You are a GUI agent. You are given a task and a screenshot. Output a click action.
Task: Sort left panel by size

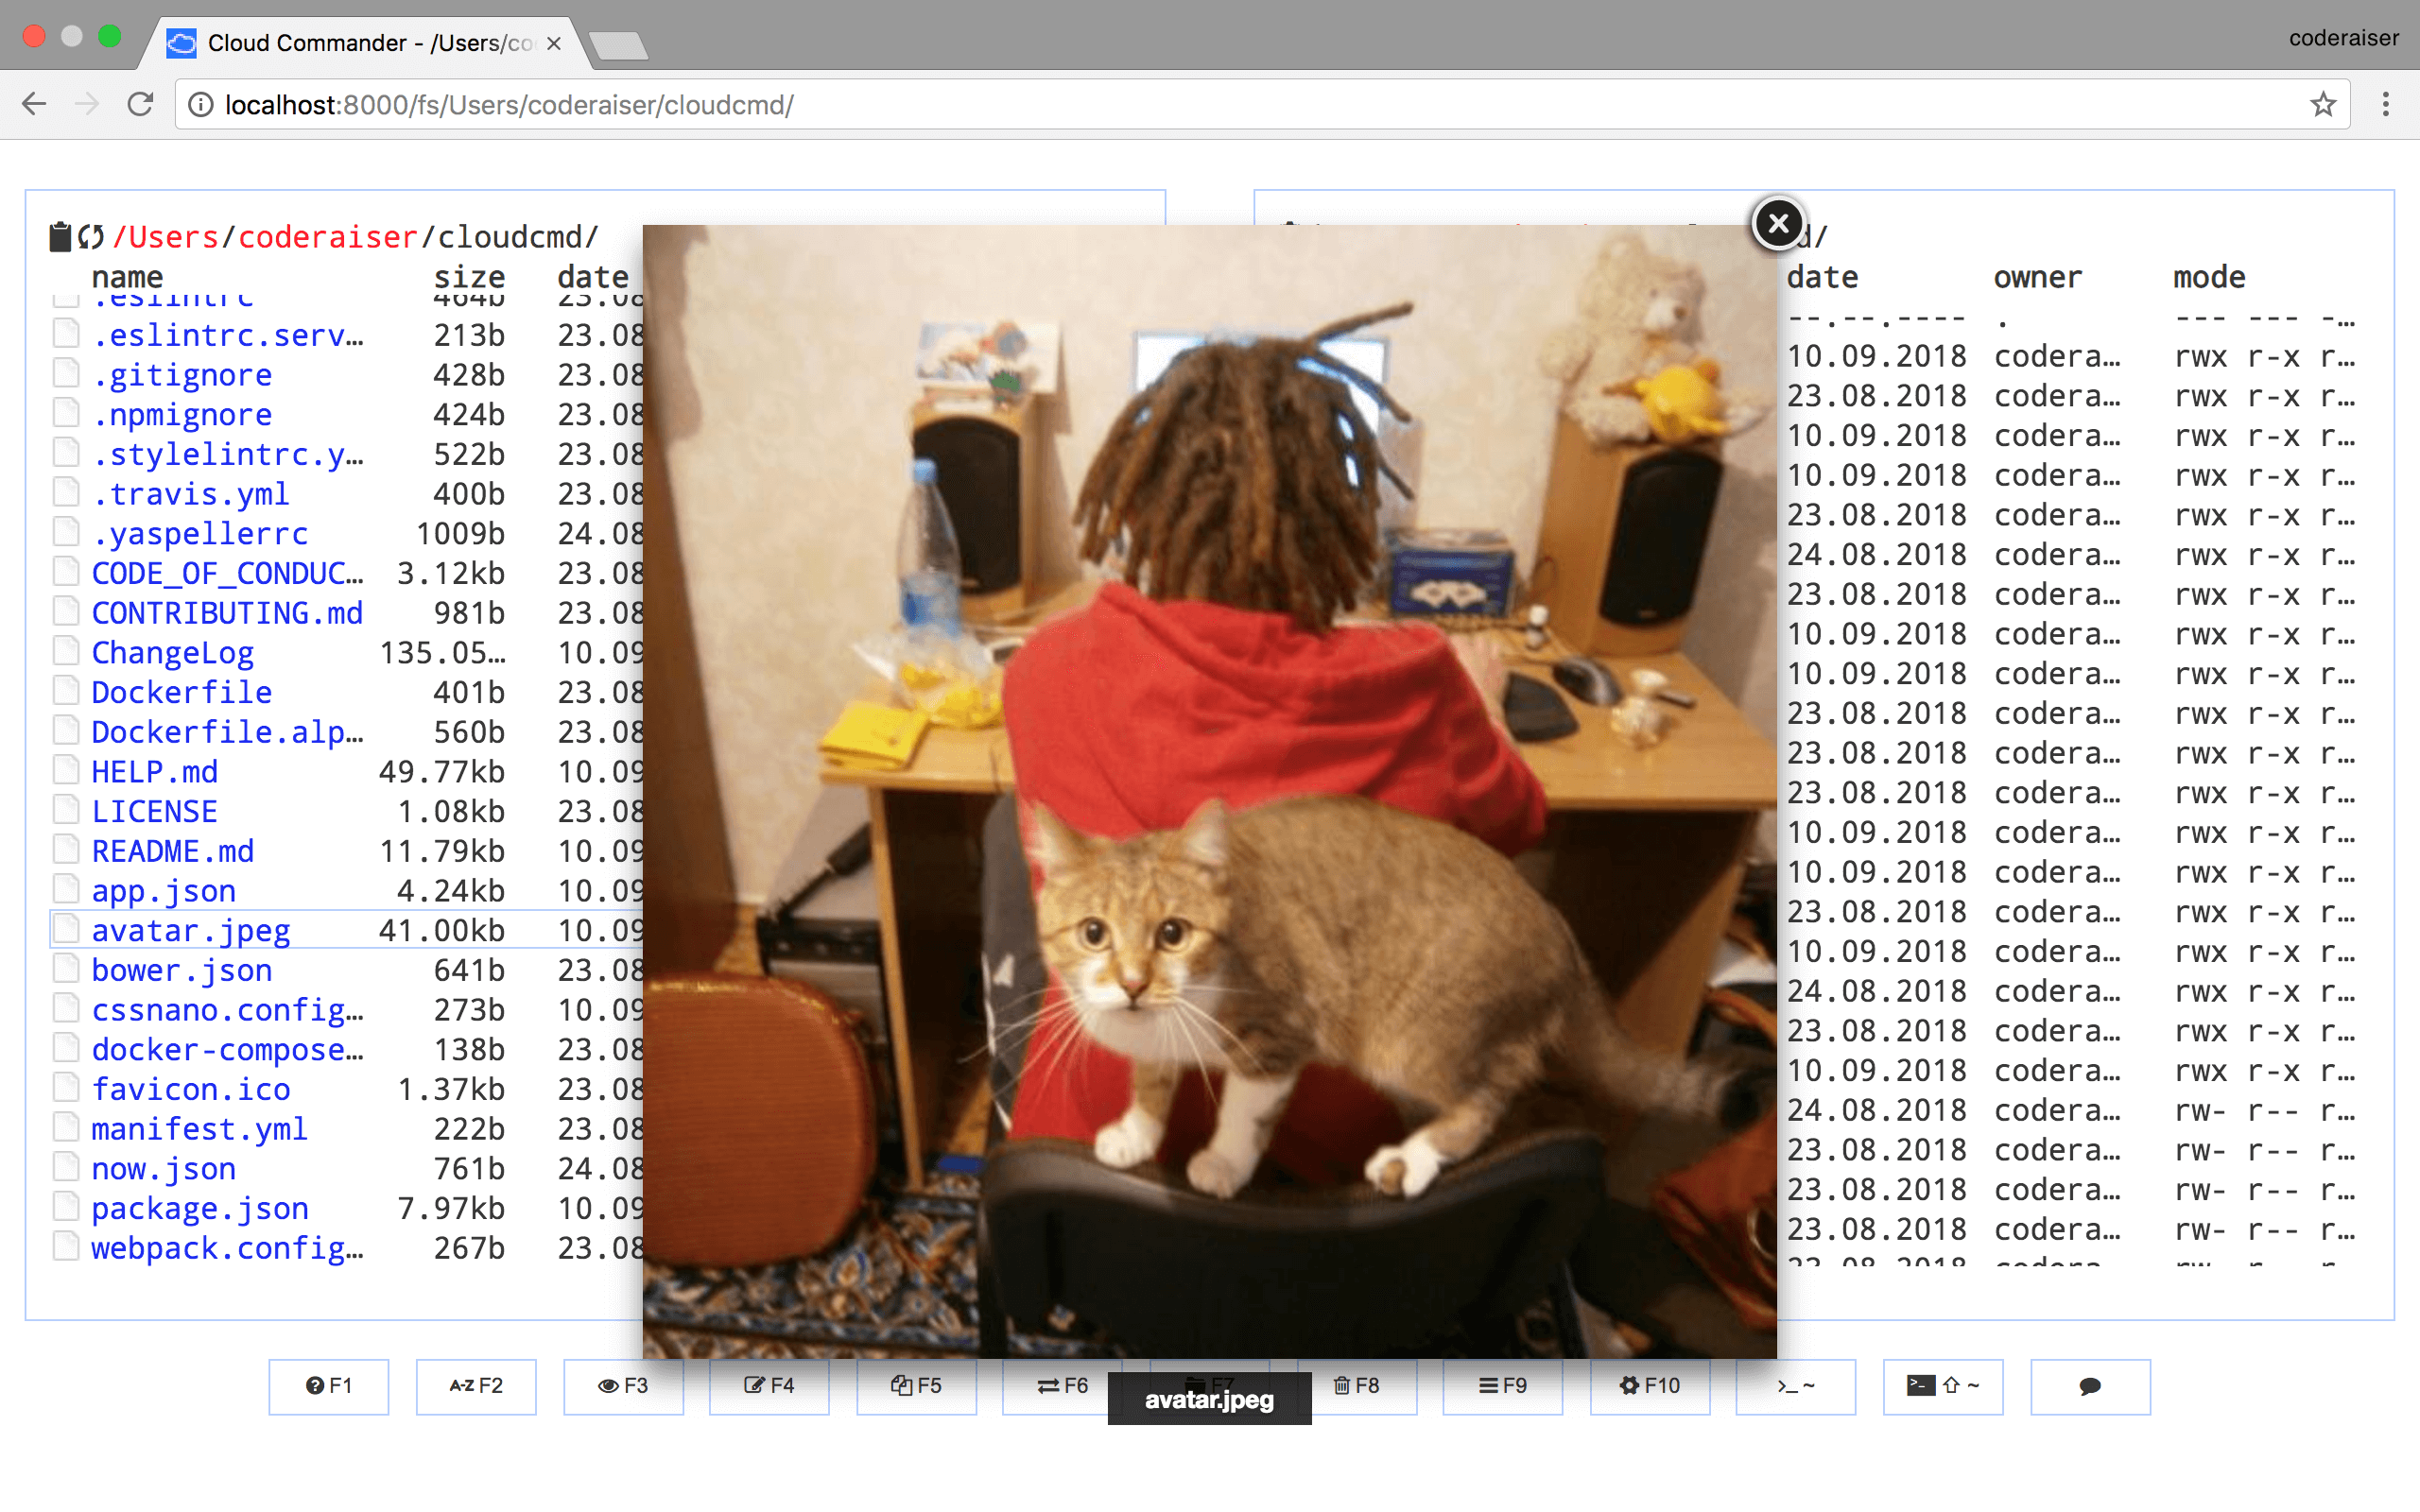(x=469, y=277)
